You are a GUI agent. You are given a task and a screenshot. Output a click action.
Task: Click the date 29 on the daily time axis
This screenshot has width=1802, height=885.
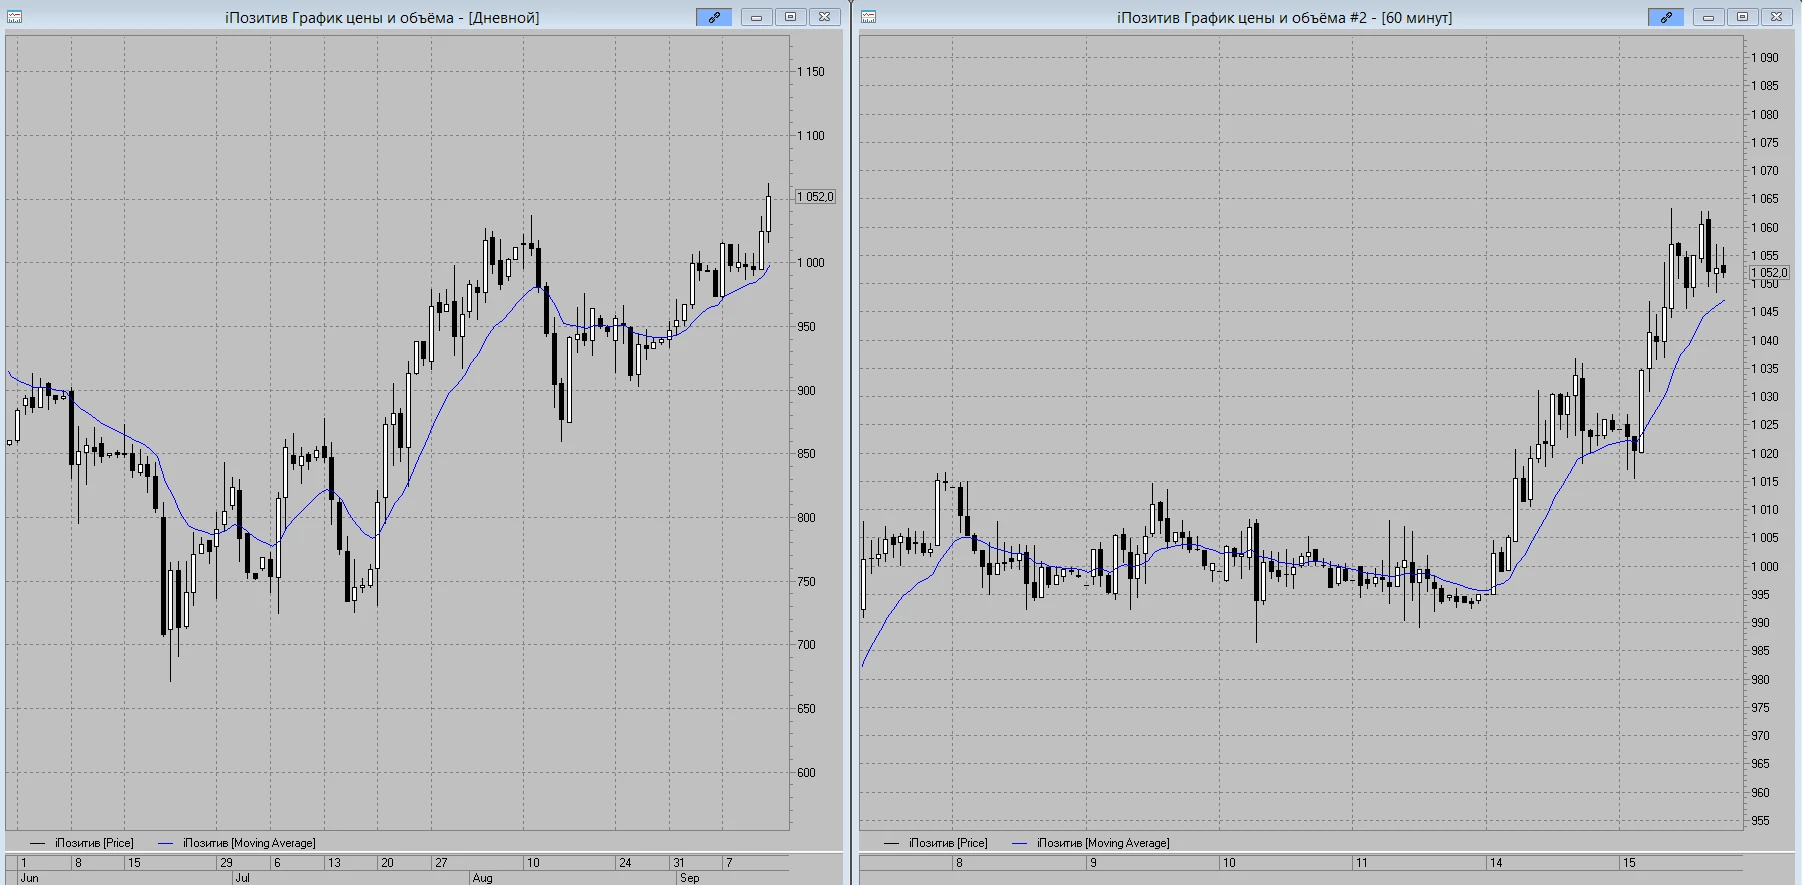pos(226,863)
